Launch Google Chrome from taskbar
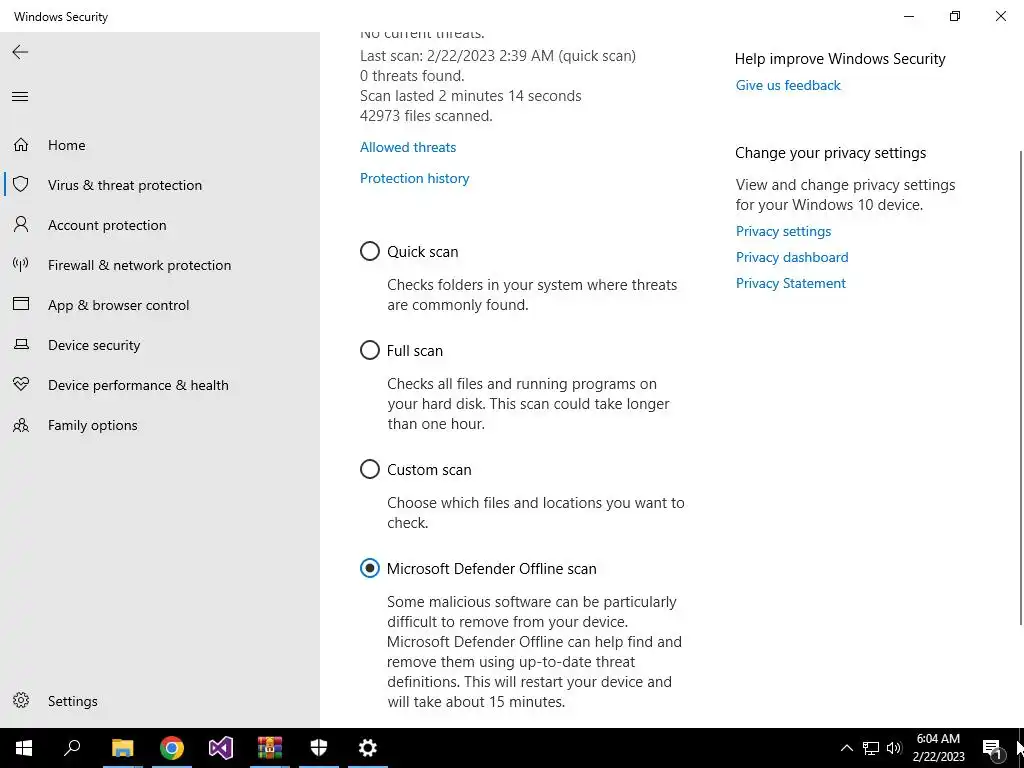This screenshot has width=1024, height=768. [x=172, y=748]
